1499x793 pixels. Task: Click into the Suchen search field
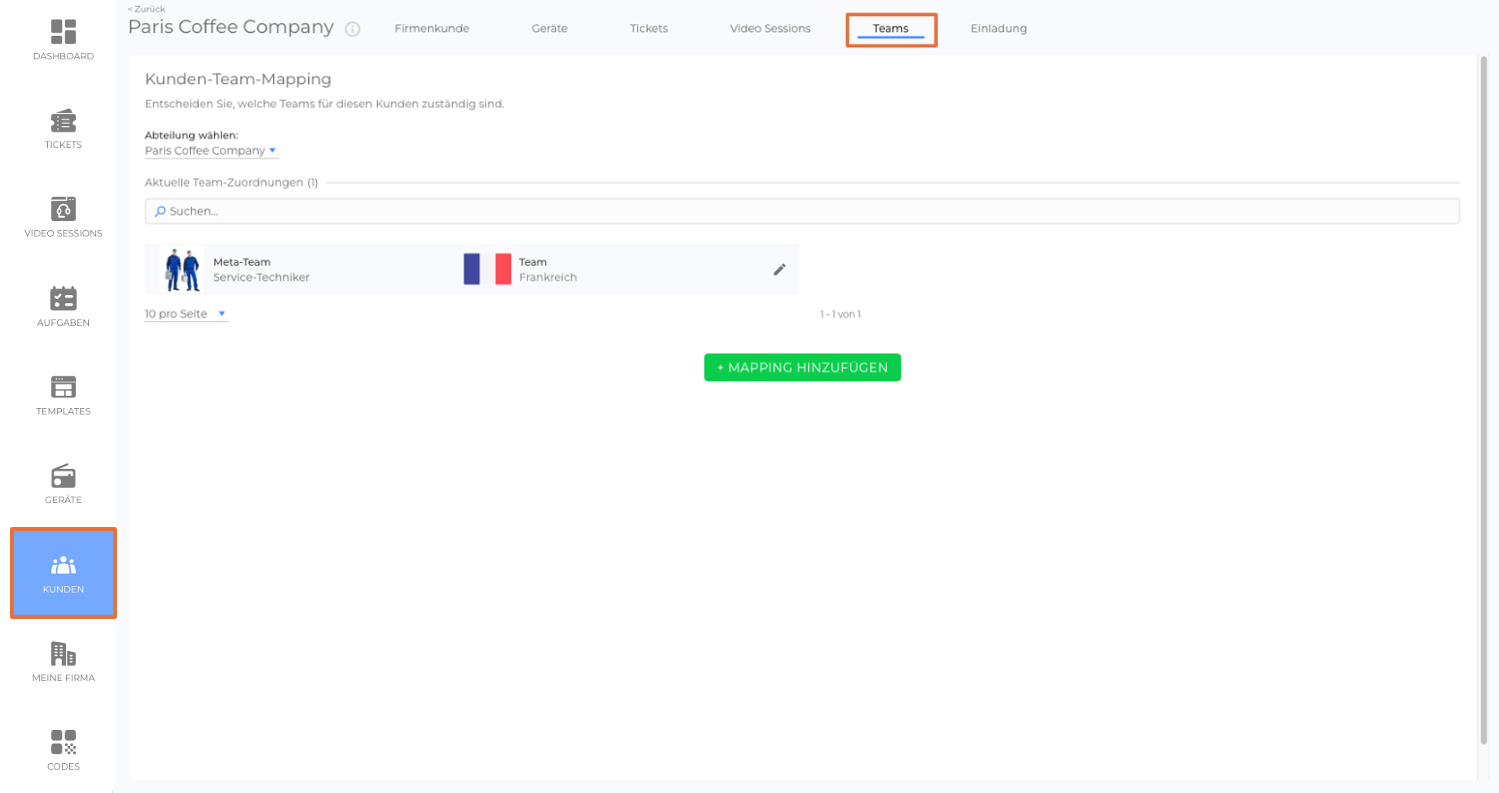[x=802, y=211]
